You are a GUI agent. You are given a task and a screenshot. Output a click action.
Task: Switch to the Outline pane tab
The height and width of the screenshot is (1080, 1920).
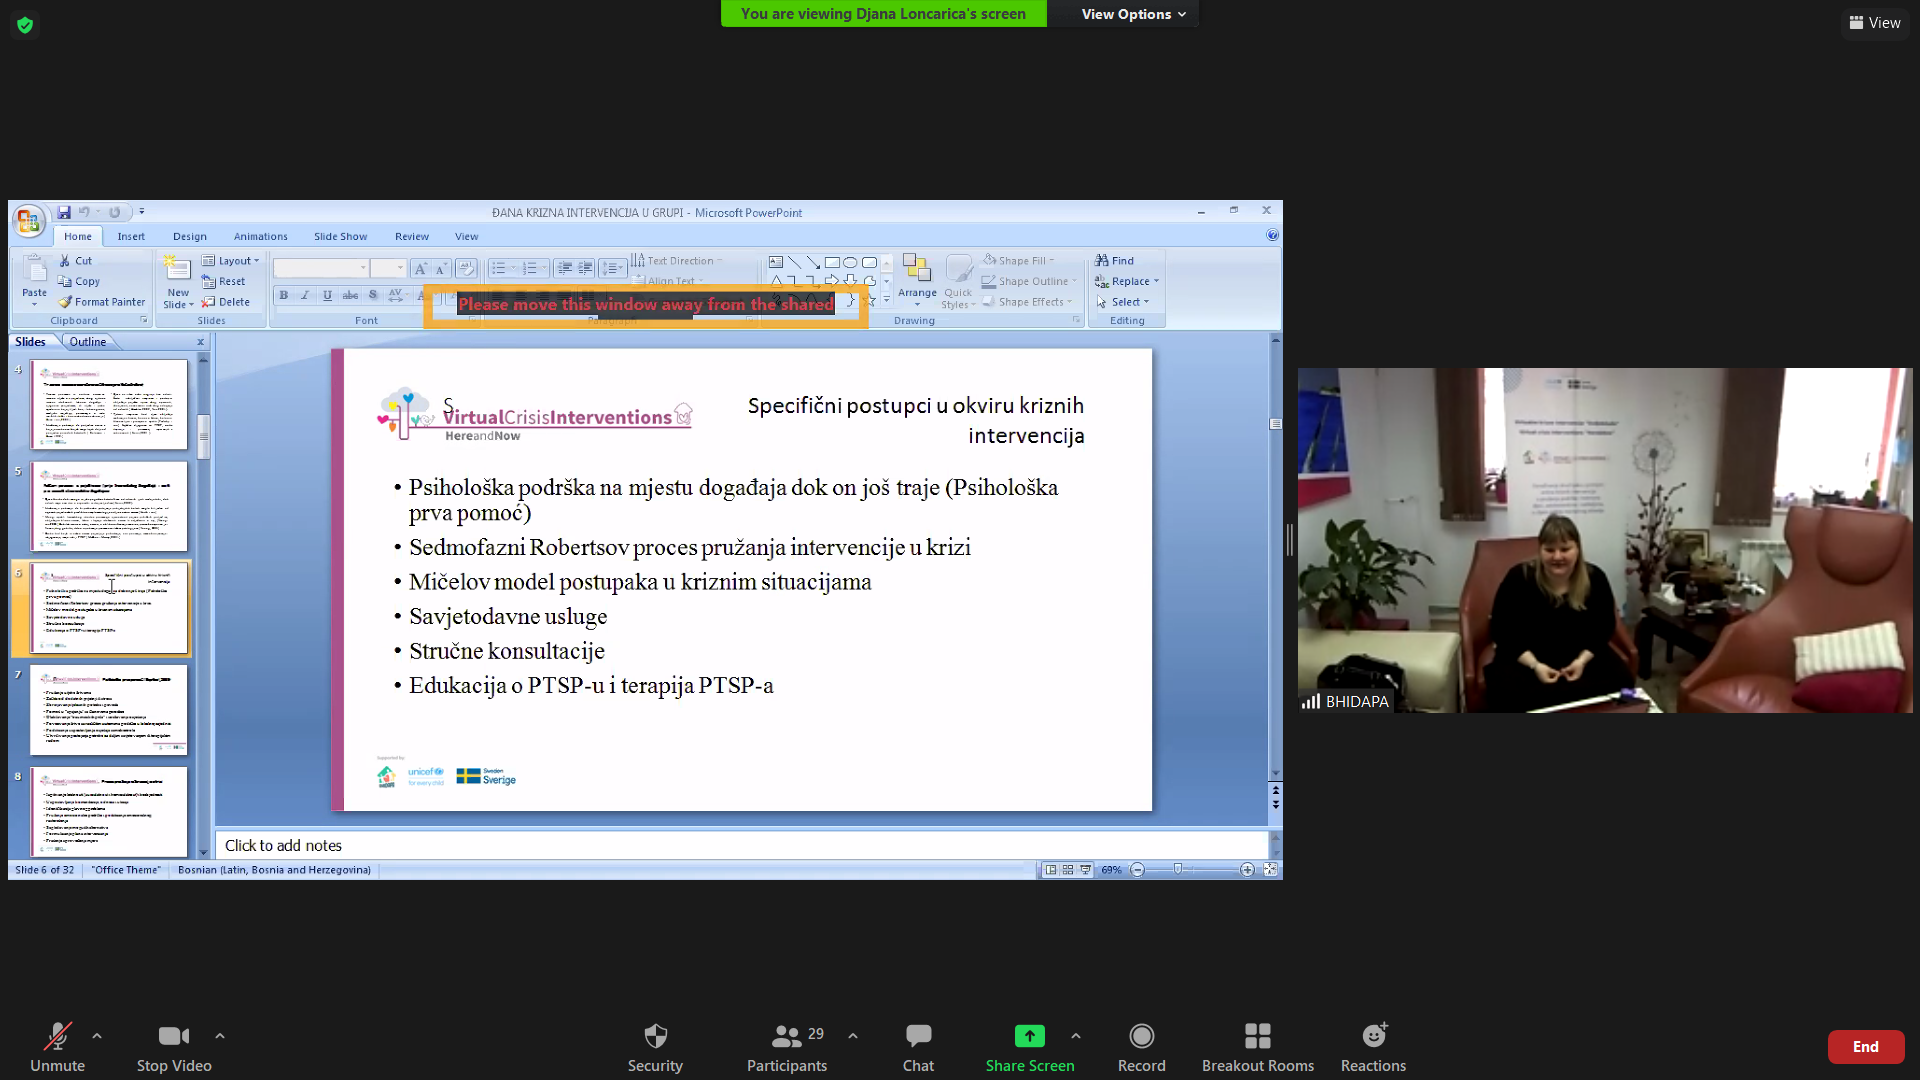pyautogui.click(x=88, y=342)
